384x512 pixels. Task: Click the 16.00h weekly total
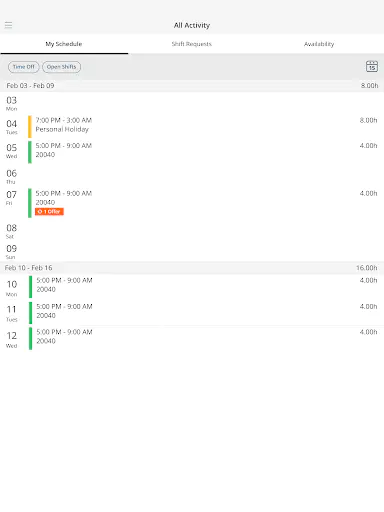tap(367, 268)
